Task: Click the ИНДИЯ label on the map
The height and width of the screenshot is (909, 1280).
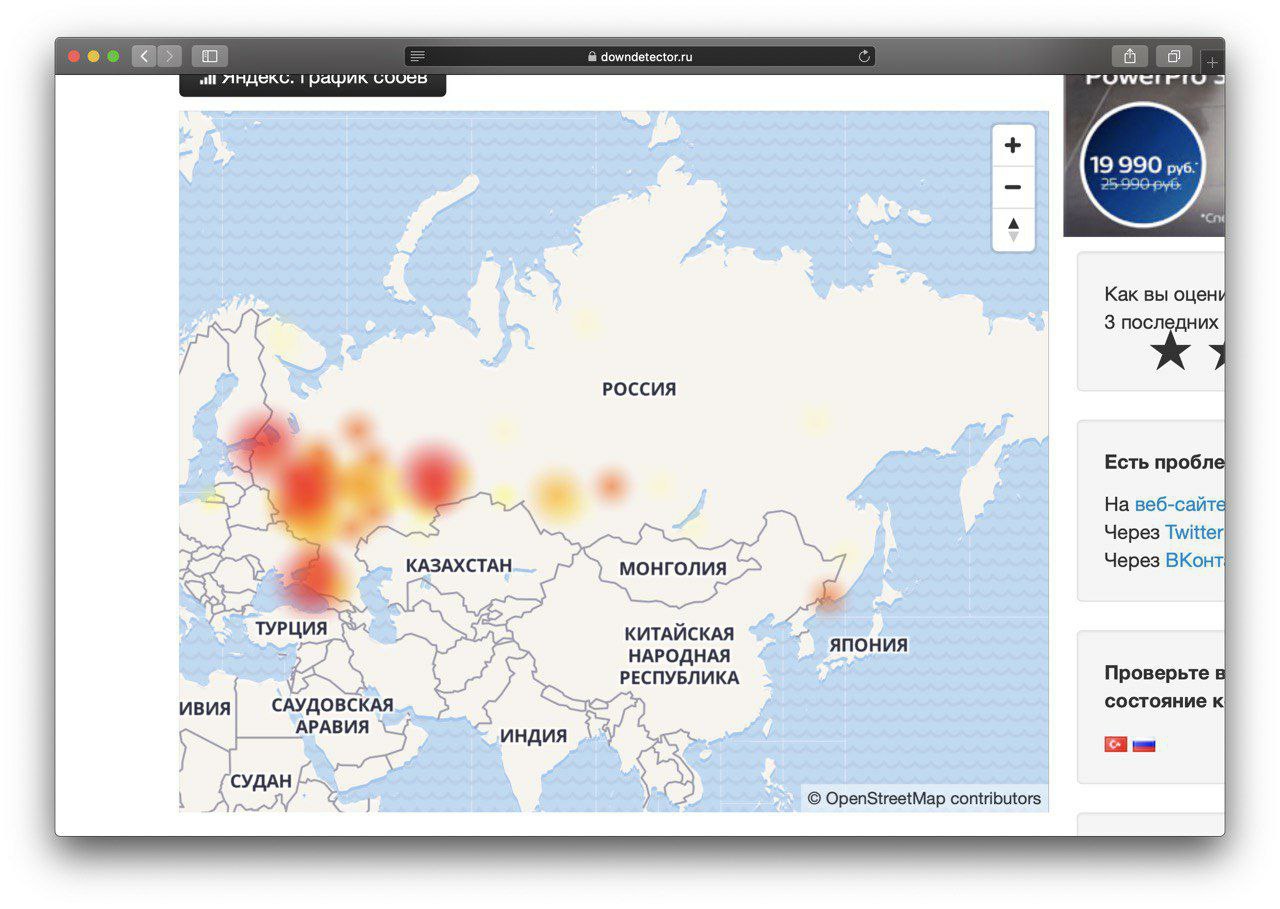Action: [533, 736]
